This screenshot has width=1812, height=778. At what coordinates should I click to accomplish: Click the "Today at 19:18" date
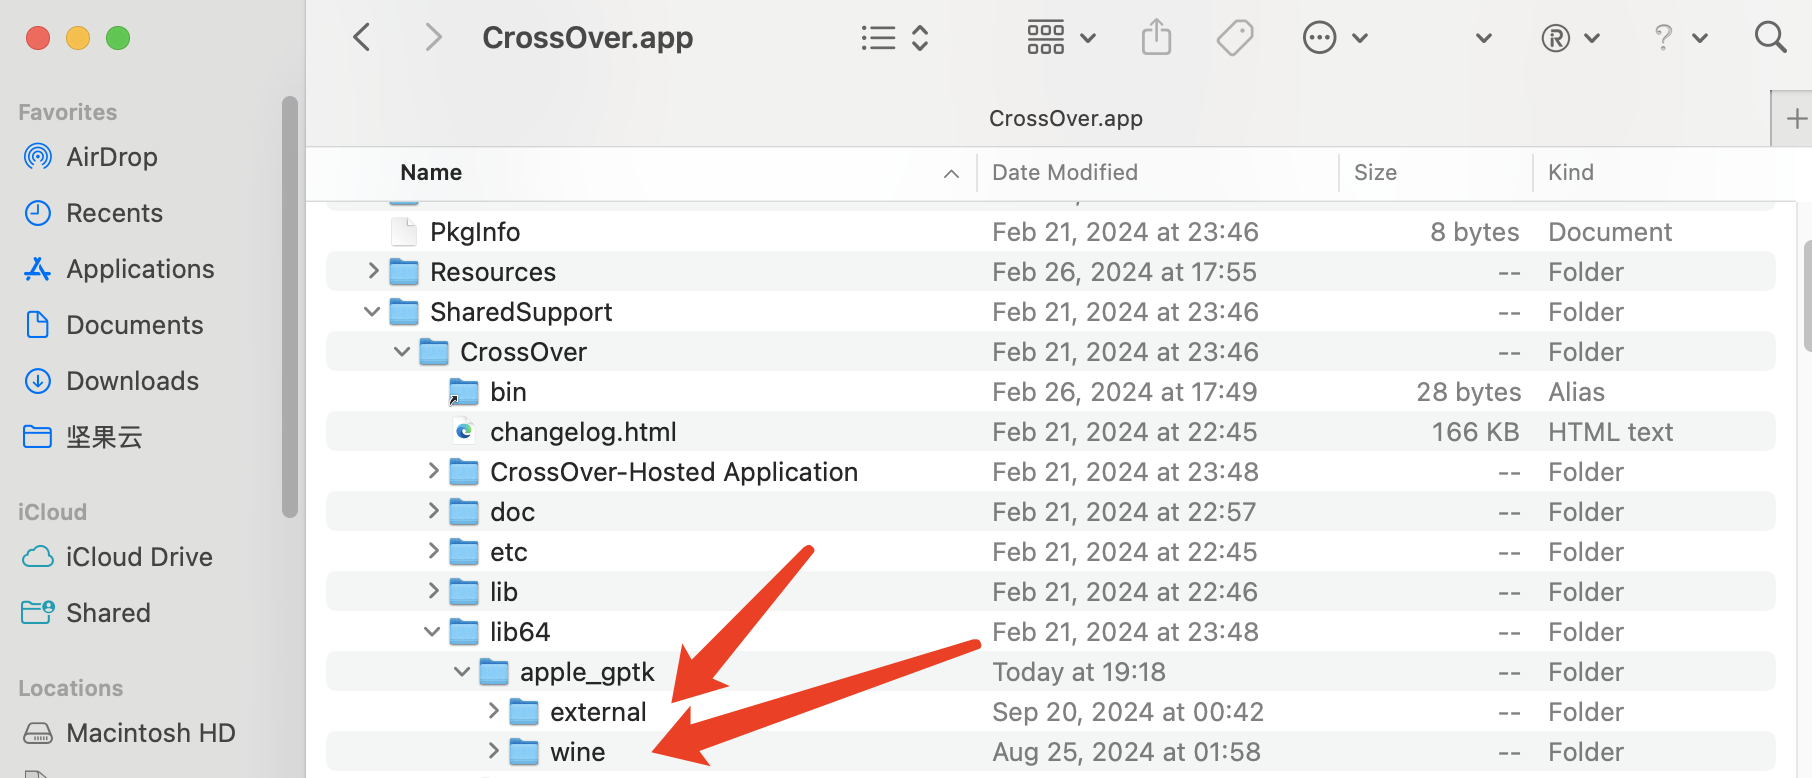pyautogui.click(x=1079, y=672)
